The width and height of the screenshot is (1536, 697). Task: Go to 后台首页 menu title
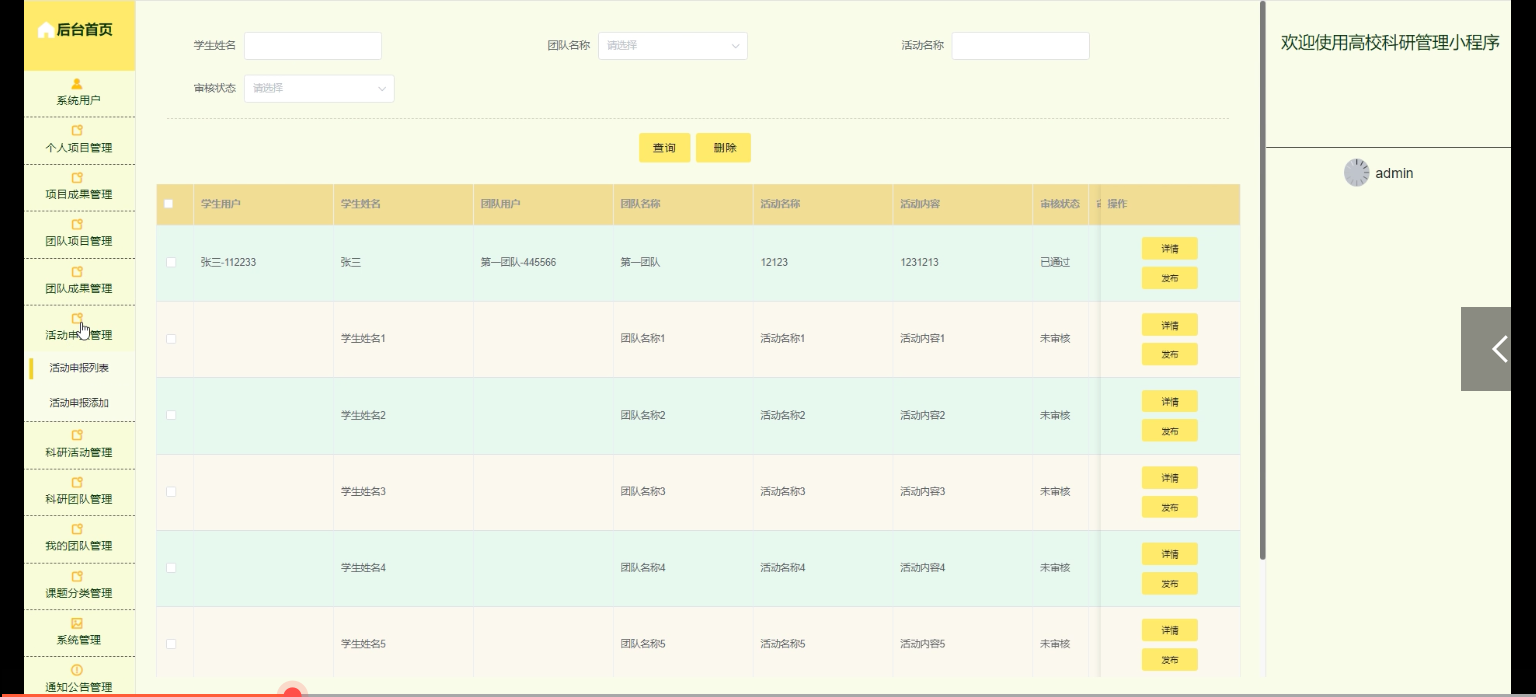(x=84, y=30)
